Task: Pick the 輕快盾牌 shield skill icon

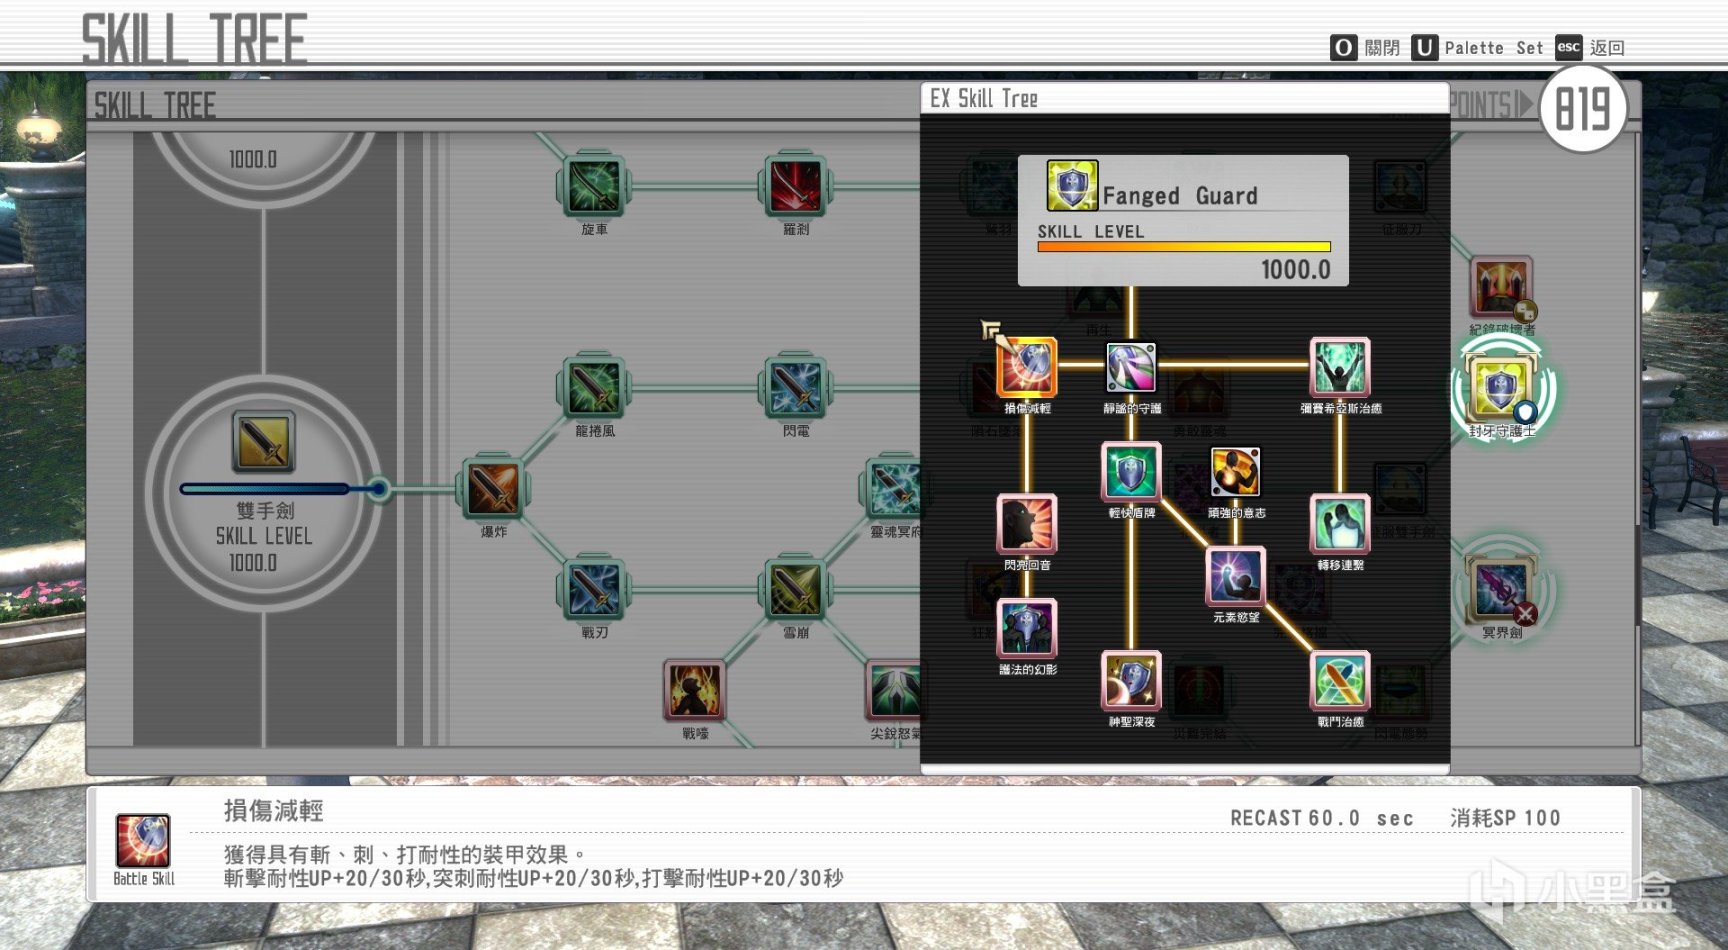Action: [x=1131, y=471]
